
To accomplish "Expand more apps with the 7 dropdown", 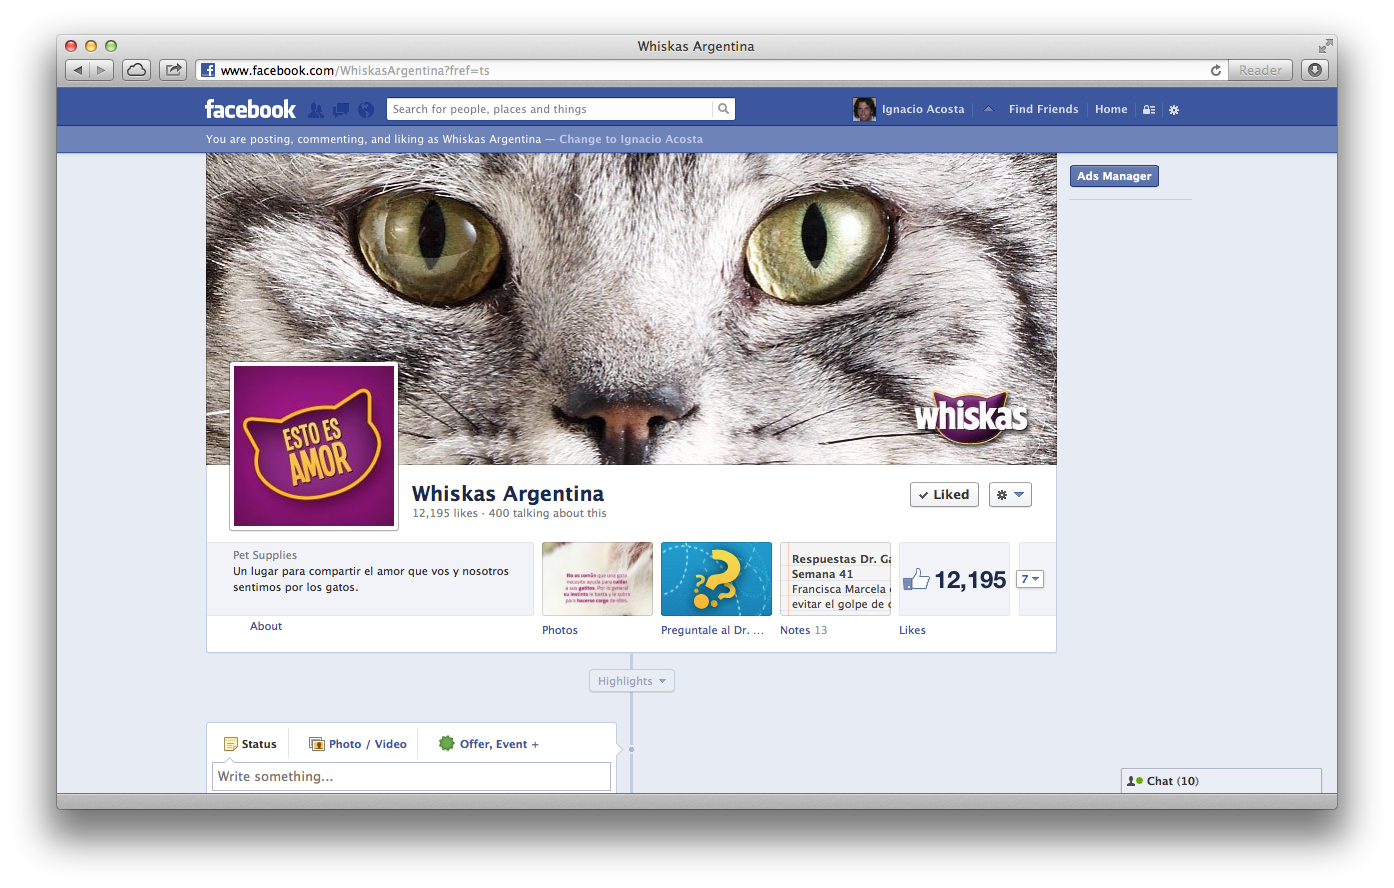I will coord(1030,579).
